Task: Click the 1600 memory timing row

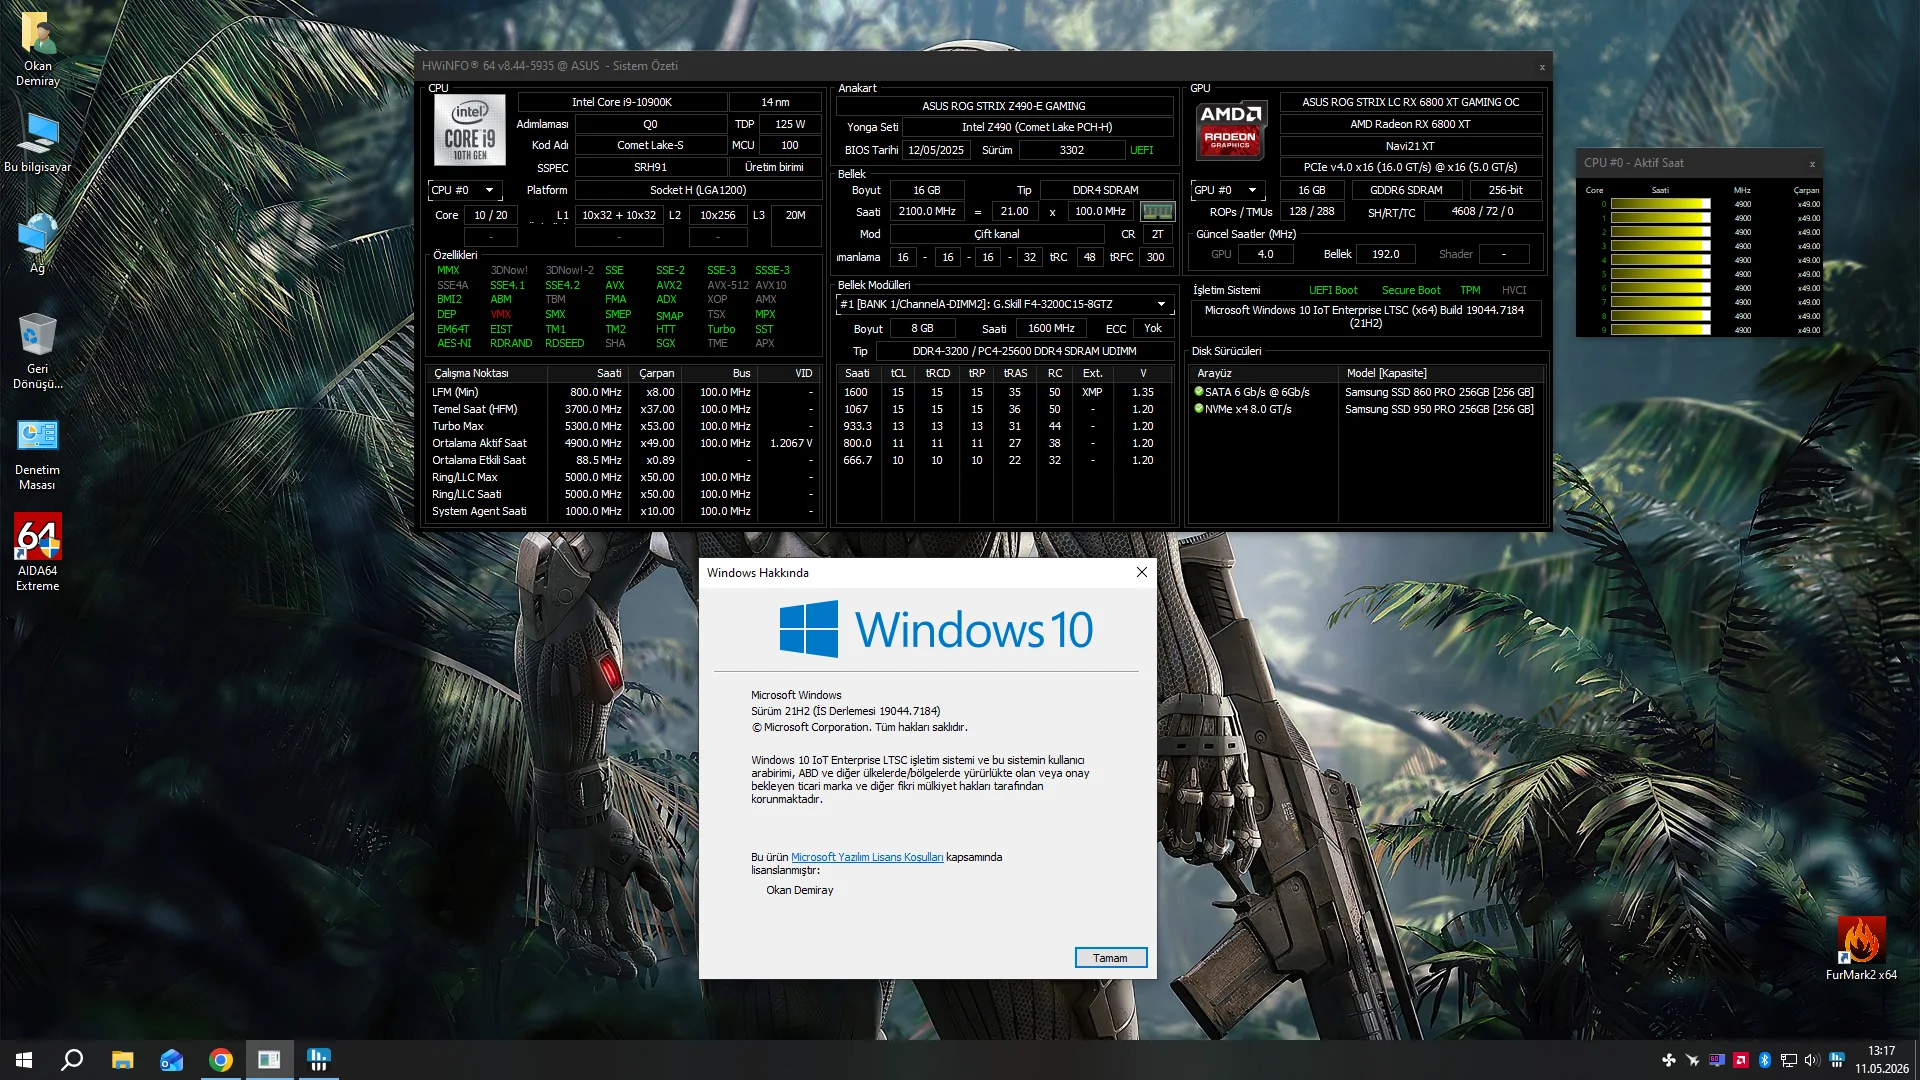Action: (1003, 392)
